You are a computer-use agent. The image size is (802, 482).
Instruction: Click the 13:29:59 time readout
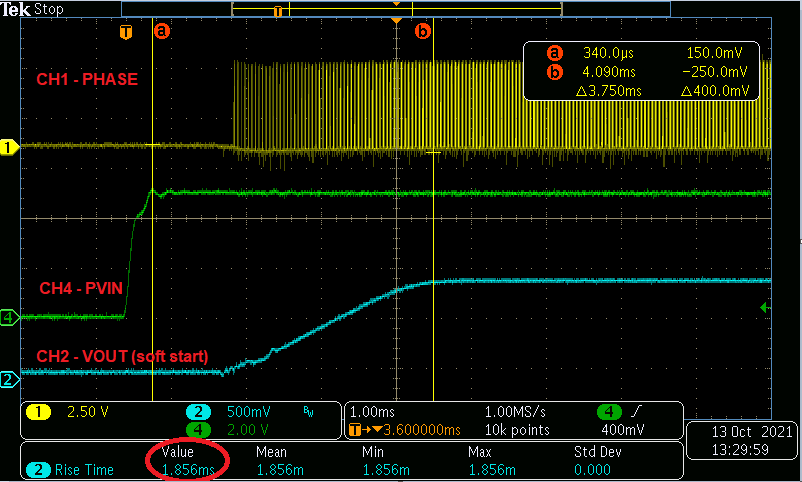(740, 450)
